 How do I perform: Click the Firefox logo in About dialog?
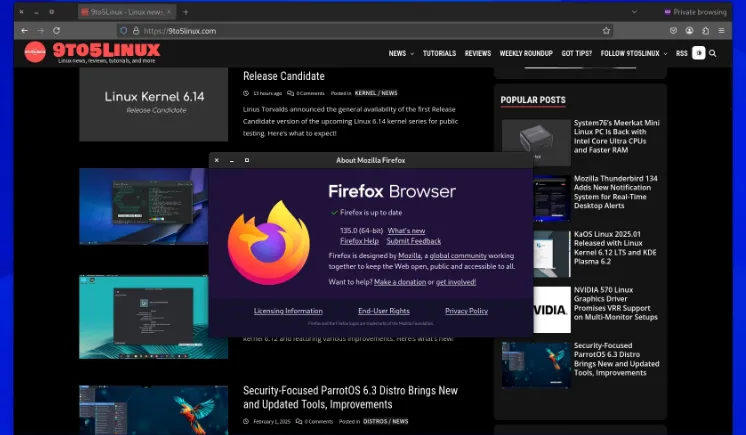[269, 243]
